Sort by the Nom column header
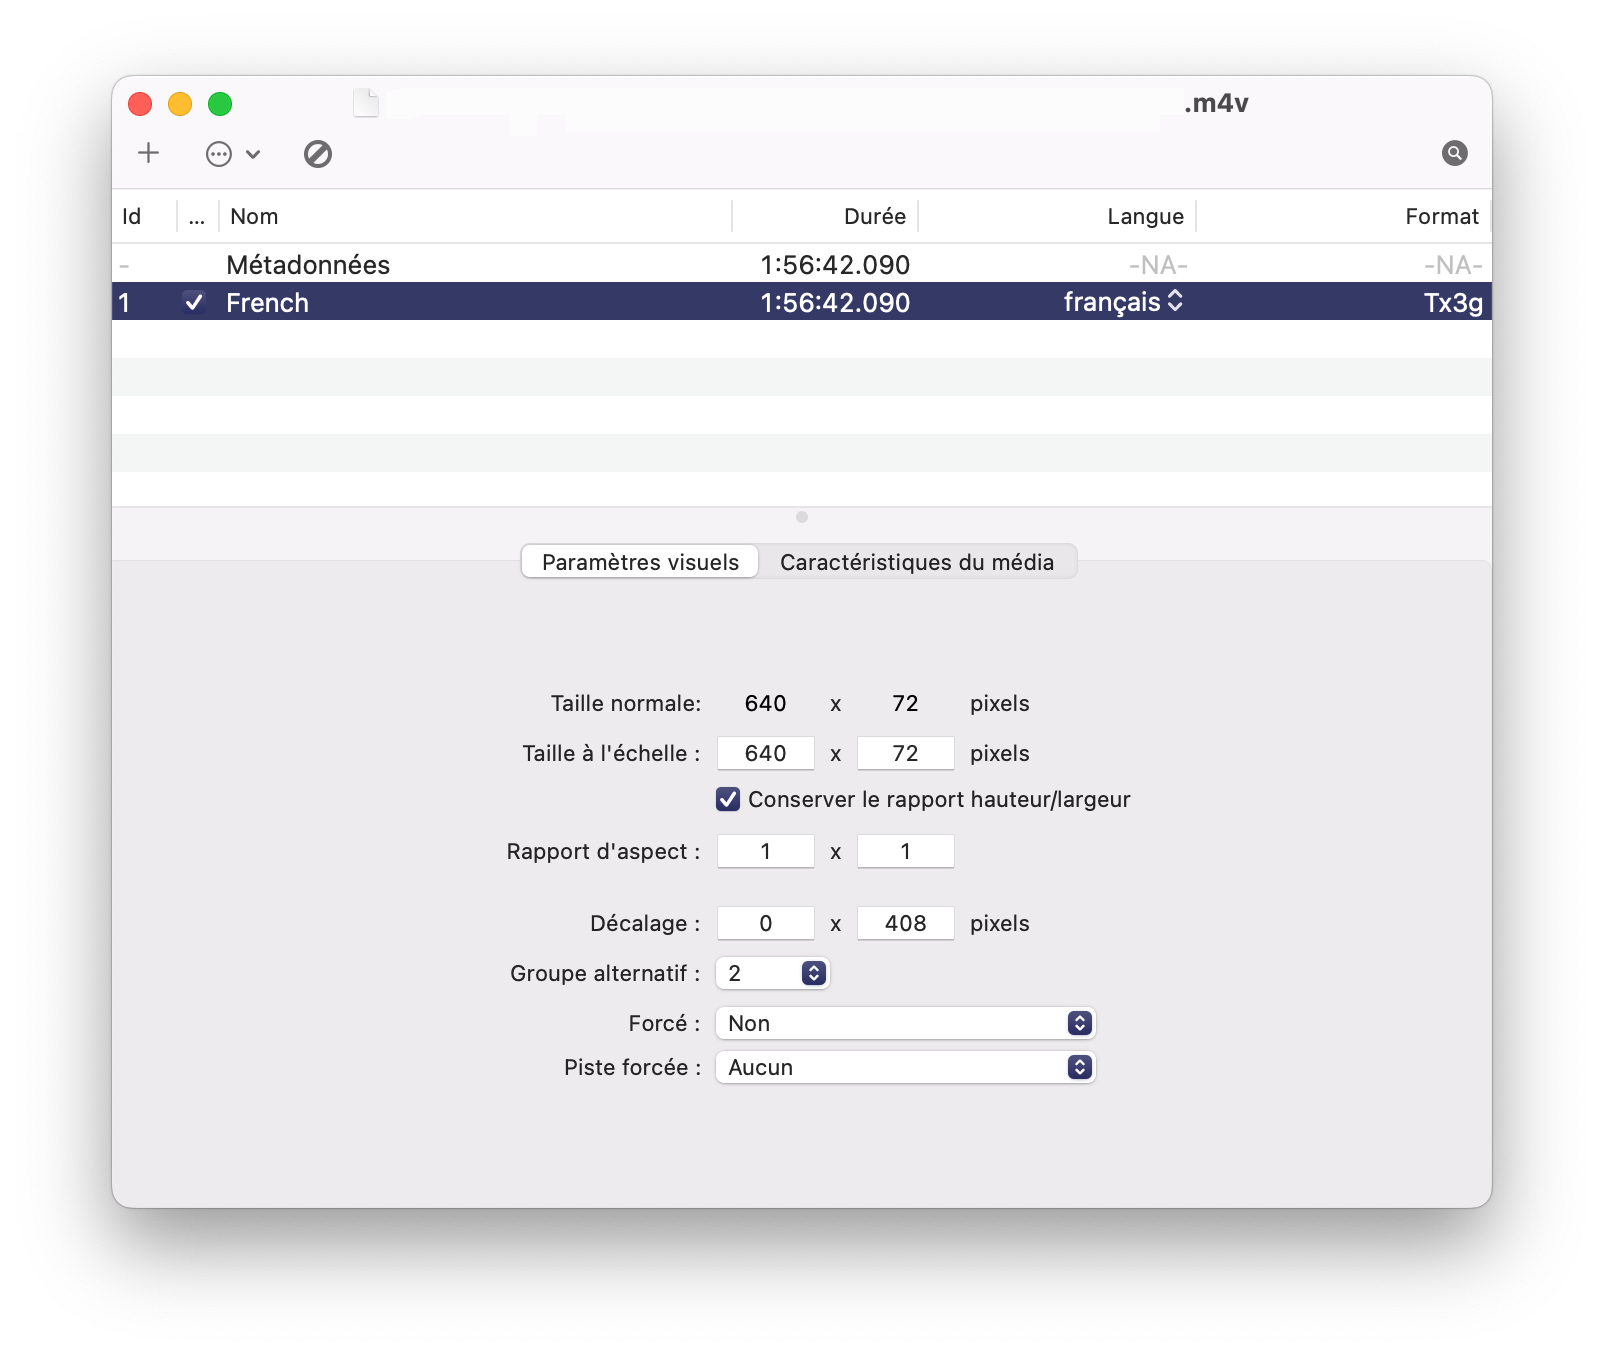The width and height of the screenshot is (1604, 1356). click(475, 216)
